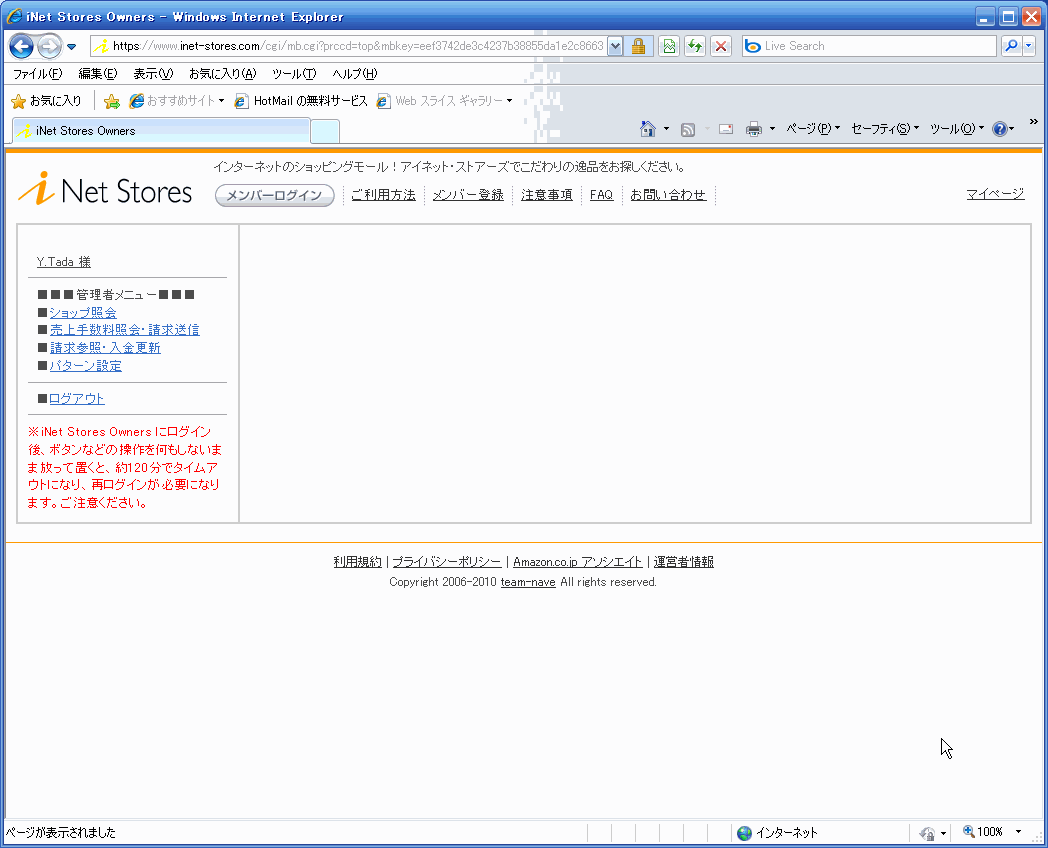Click the browser Back arrow button
Viewport: 1048px width, 848px height.
coord(22,46)
